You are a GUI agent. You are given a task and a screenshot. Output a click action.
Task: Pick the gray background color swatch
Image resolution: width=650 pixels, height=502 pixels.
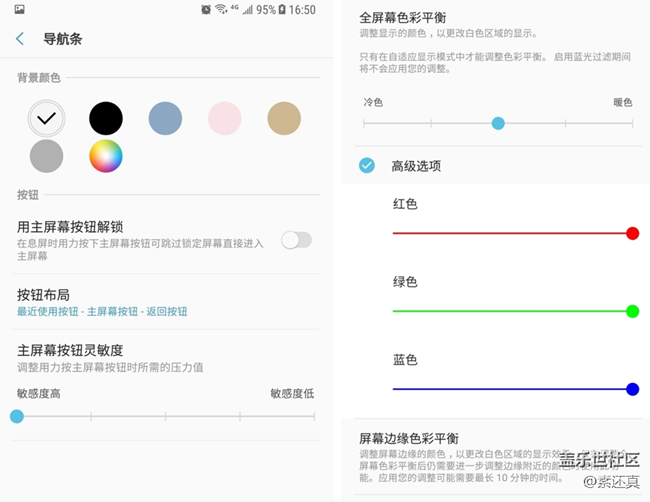[46, 155]
